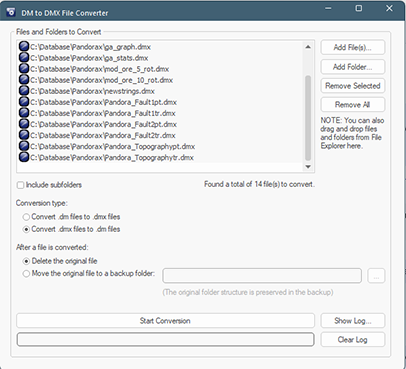
Task: Click the backup folder path field
Action: click(262, 276)
